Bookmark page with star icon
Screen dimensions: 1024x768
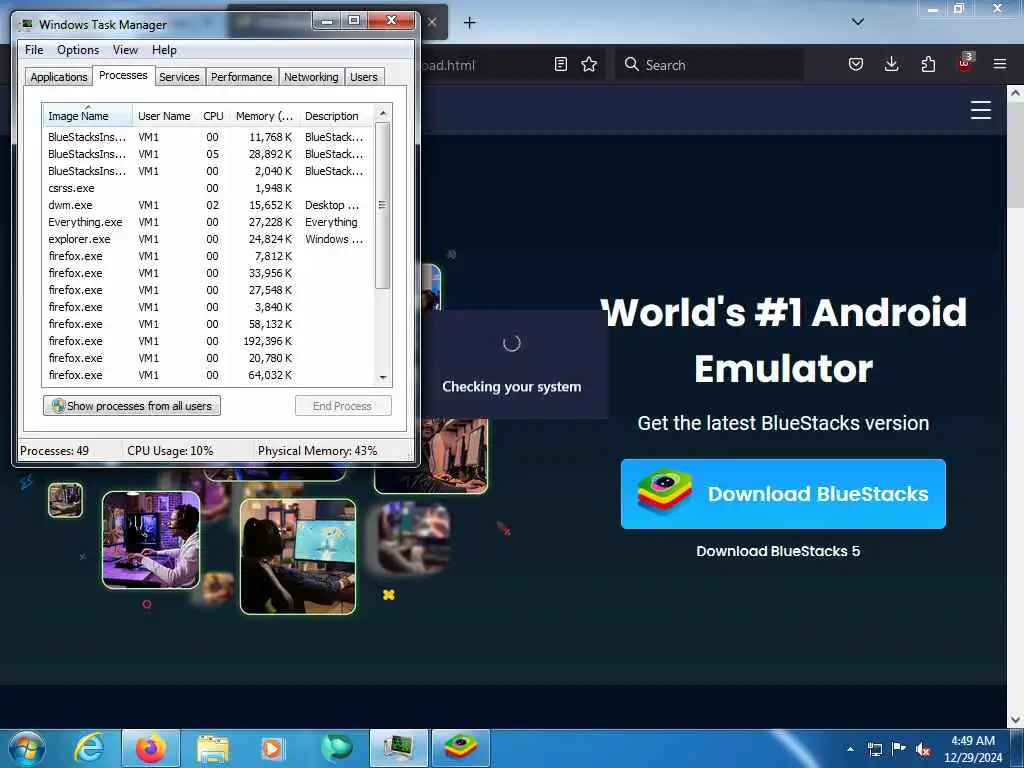(589, 64)
